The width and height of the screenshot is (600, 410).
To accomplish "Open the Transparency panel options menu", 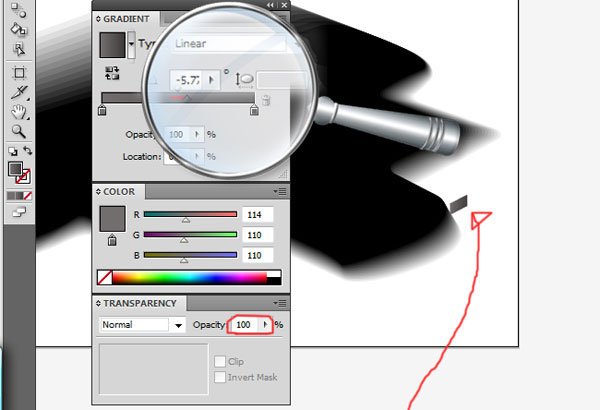I will pyautogui.click(x=280, y=304).
